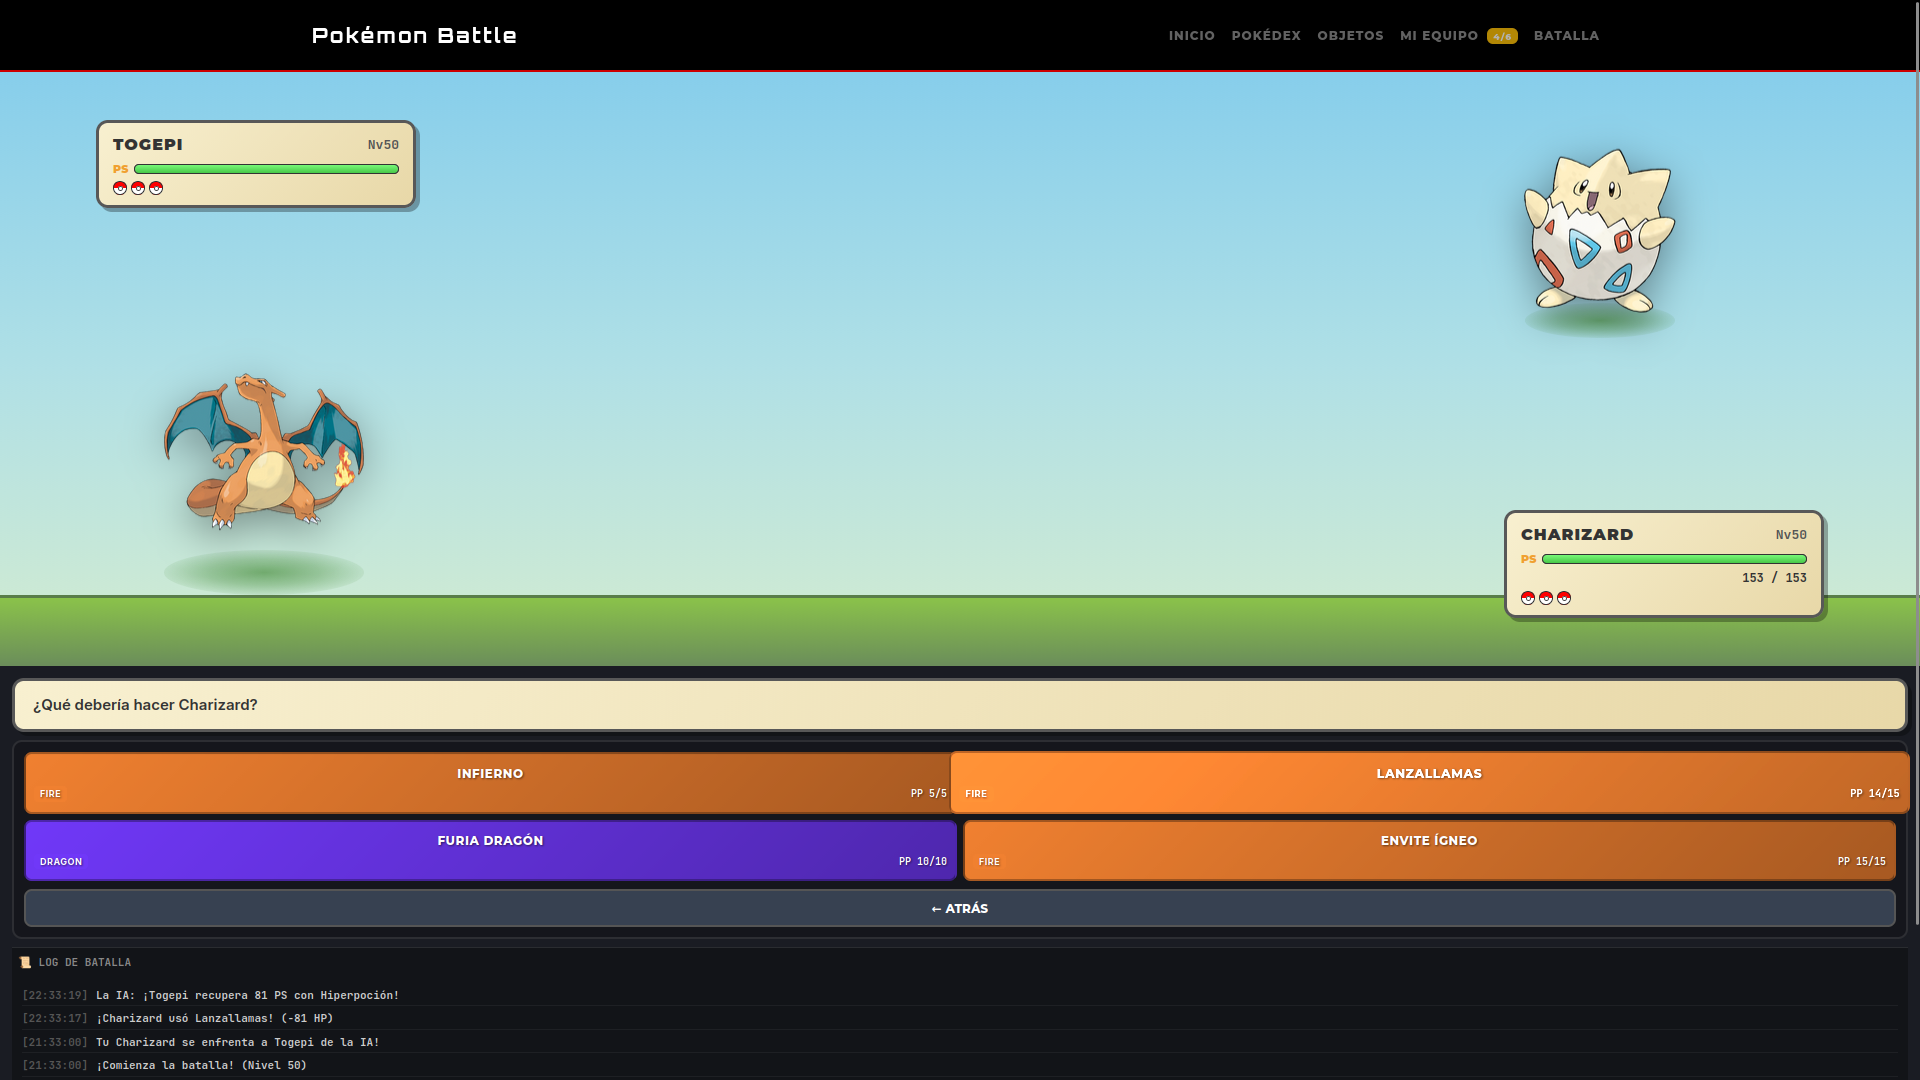The width and height of the screenshot is (1920, 1080).
Task: Go to the Objetos section
Action: coord(1350,36)
